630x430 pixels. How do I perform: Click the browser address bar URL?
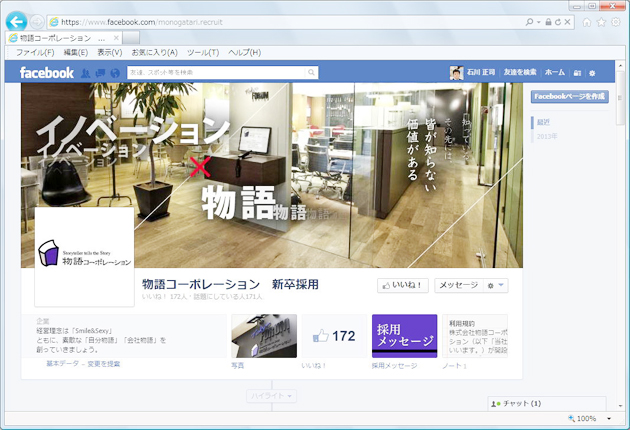coord(142,22)
